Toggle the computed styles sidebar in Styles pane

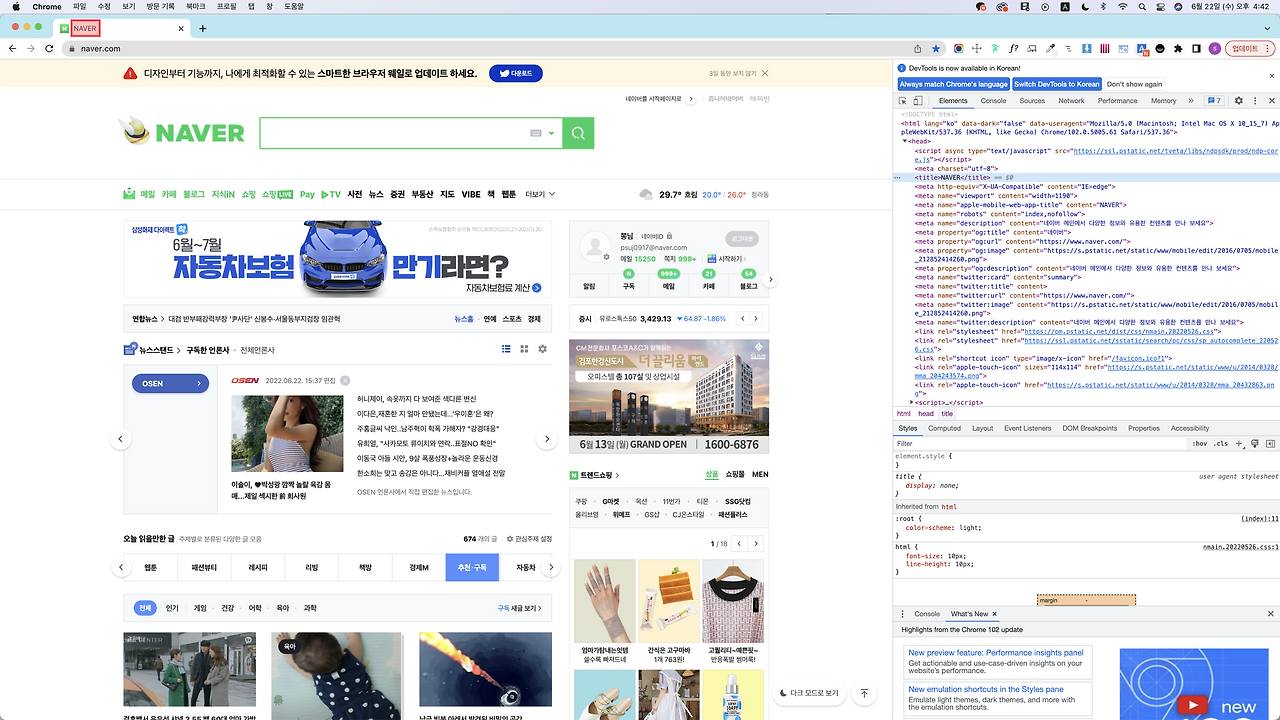pyautogui.click(x=1269, y=443)
